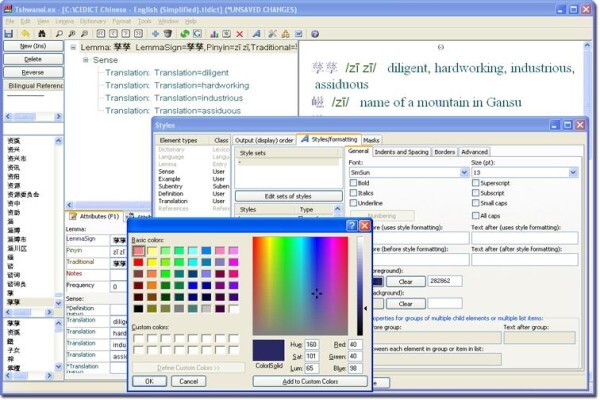Check the All caps option
The image size is (600, 400).
(476, 216)
